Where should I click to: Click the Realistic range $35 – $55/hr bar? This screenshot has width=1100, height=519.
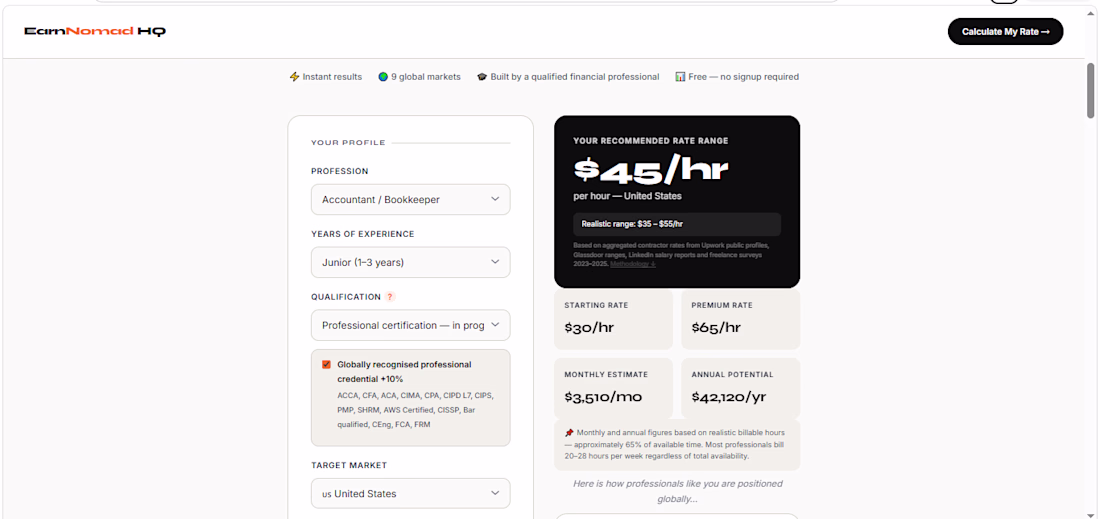677,224
